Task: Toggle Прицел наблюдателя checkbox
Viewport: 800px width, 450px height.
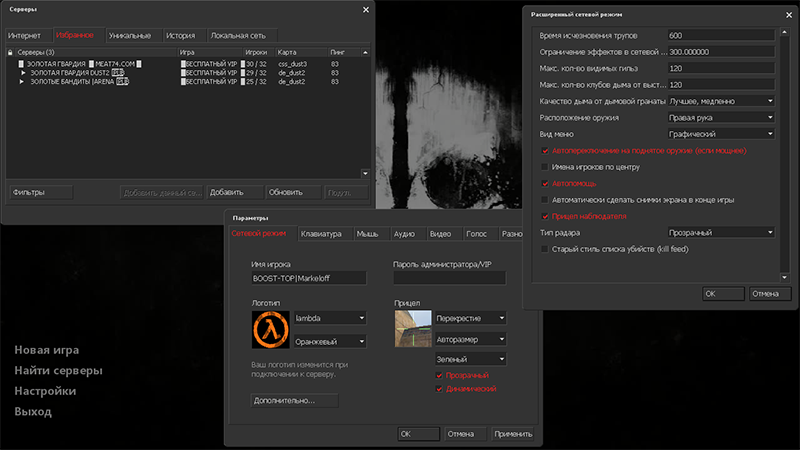Action: tap(545, 216)
